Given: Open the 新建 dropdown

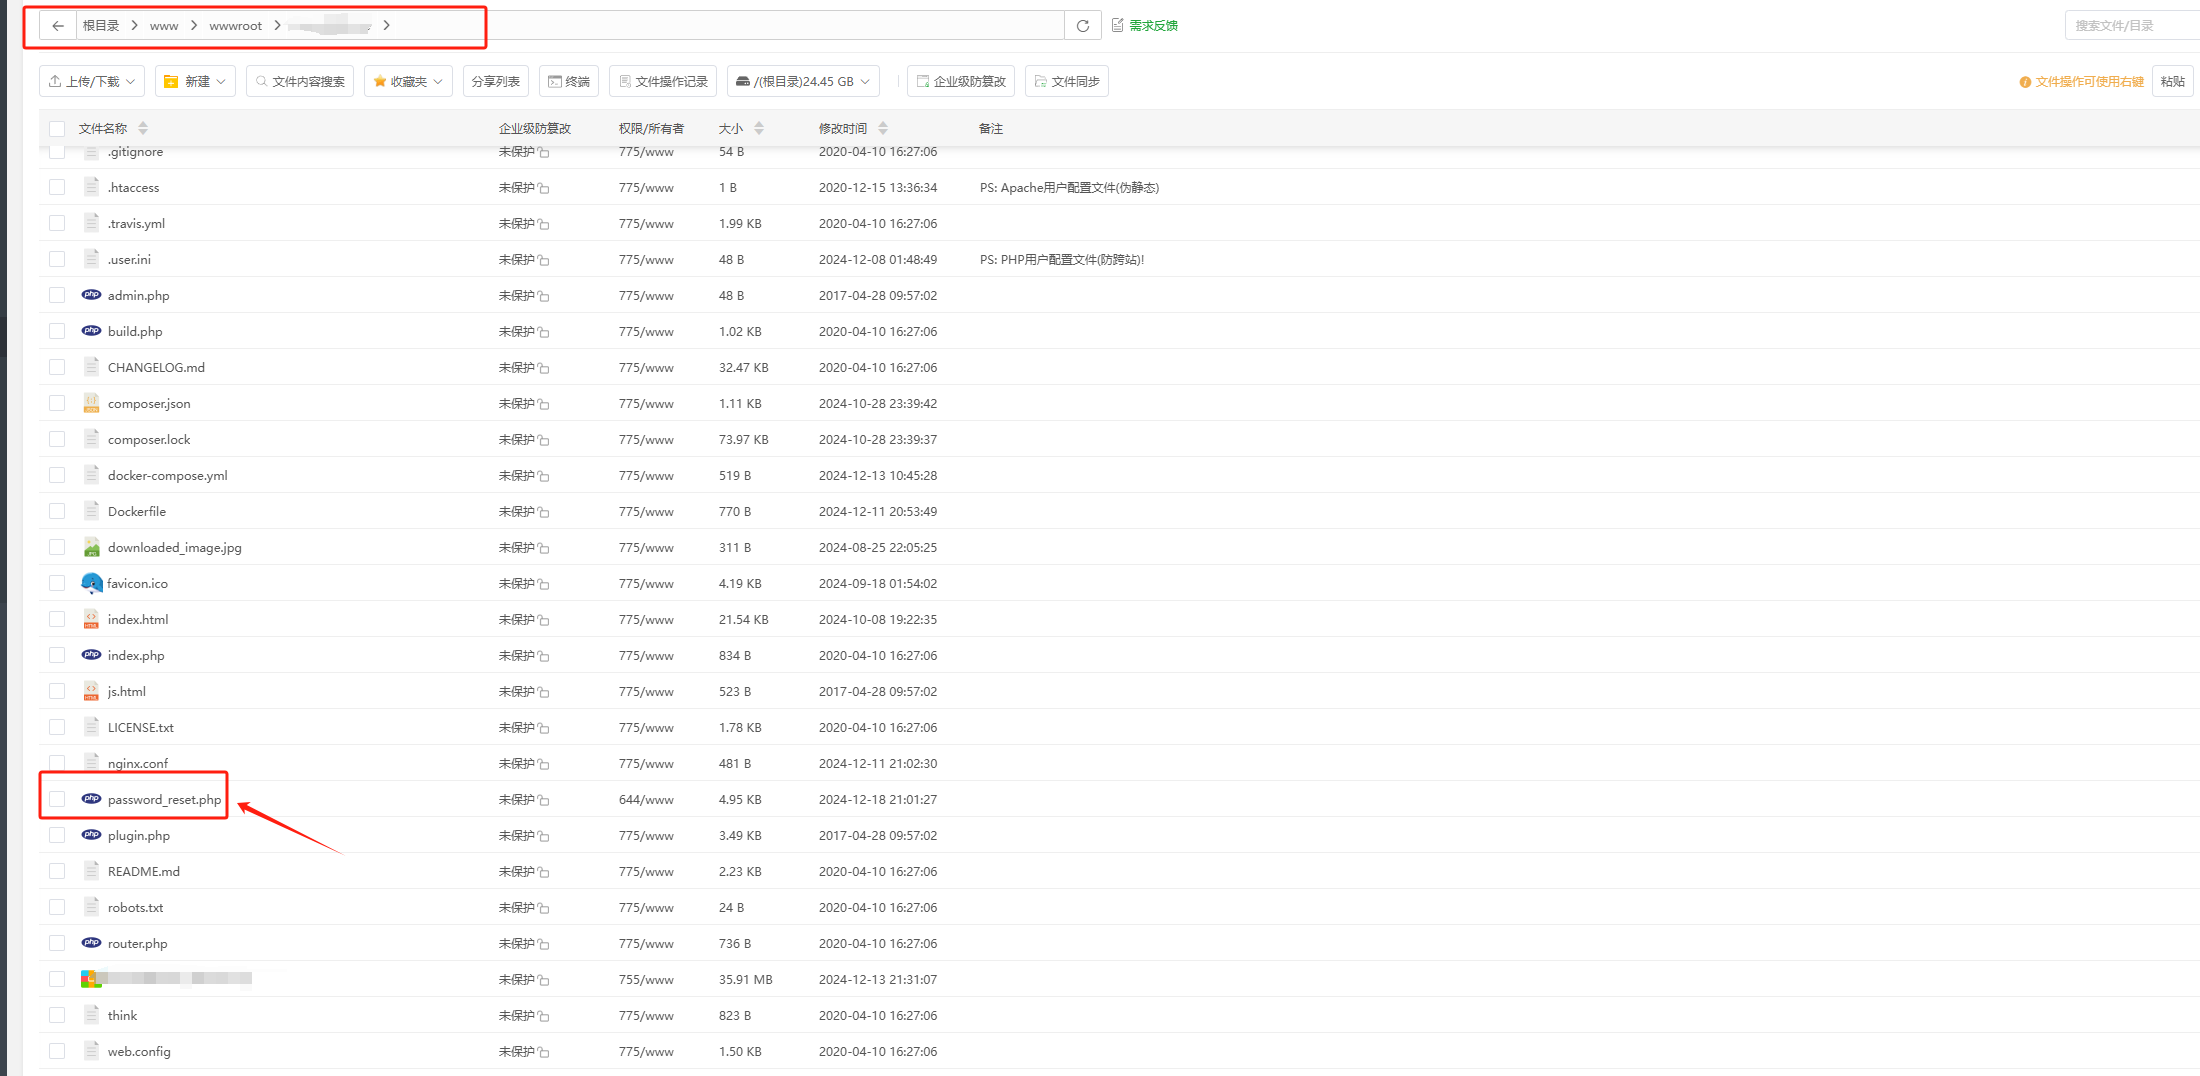Looking at the screenshot, I should [x=195, y=82].
